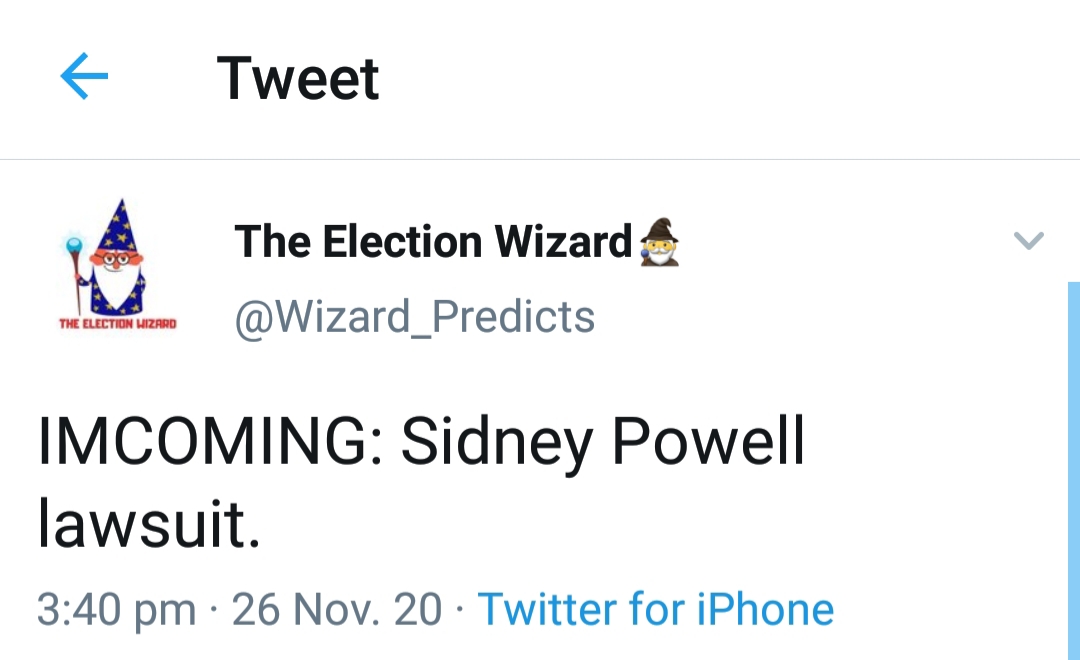Open The Election Wizard display name
The image size is (1080, 660).
433,242
